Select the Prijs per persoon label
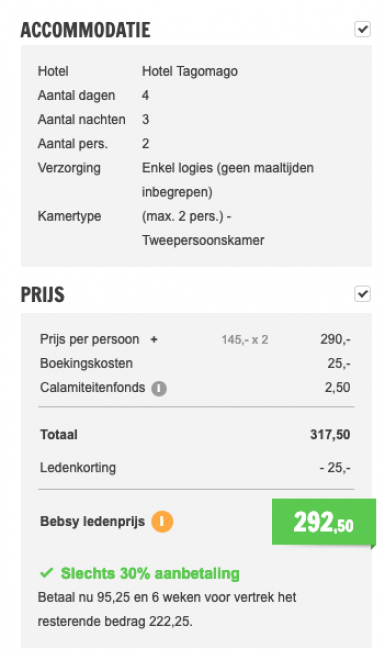The image size is (385, 660). coord(89,339)
